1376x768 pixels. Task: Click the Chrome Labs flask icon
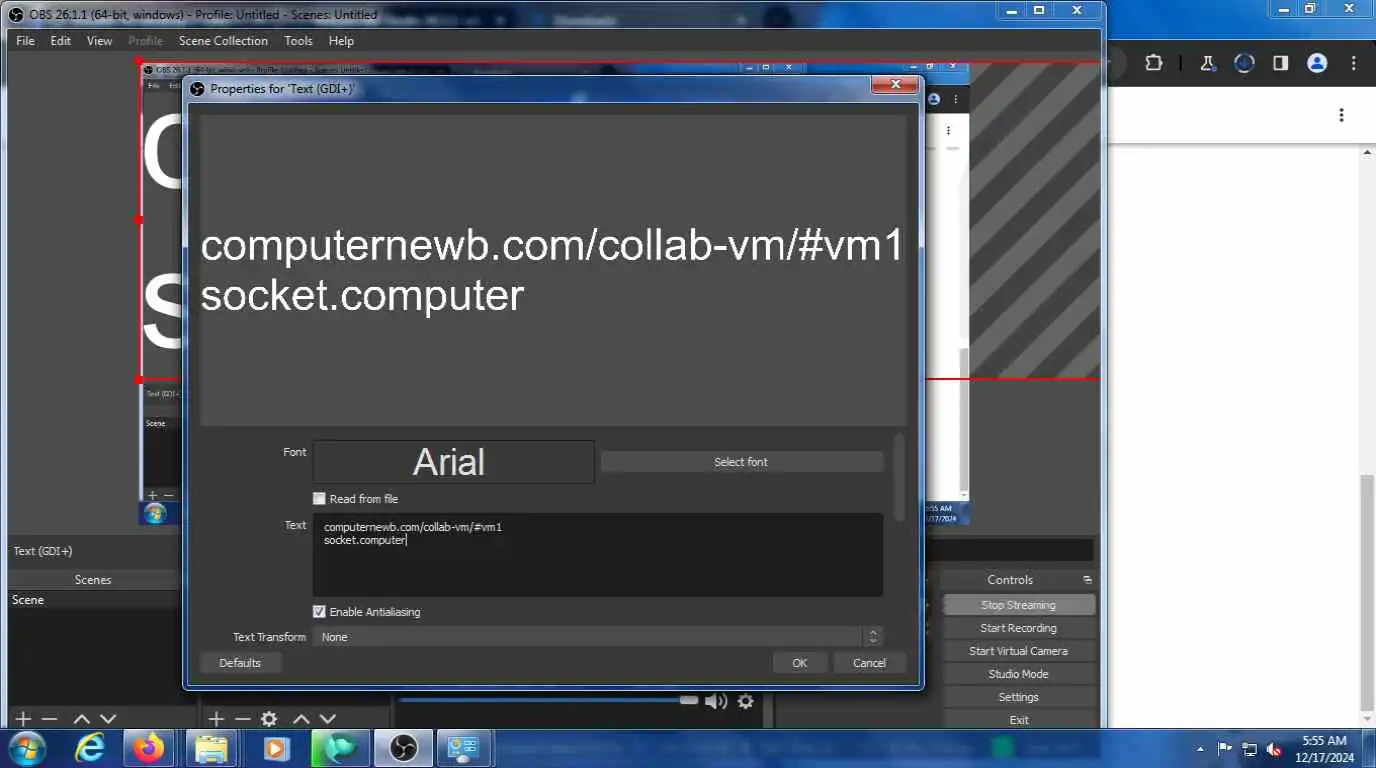coord(1207,63)
